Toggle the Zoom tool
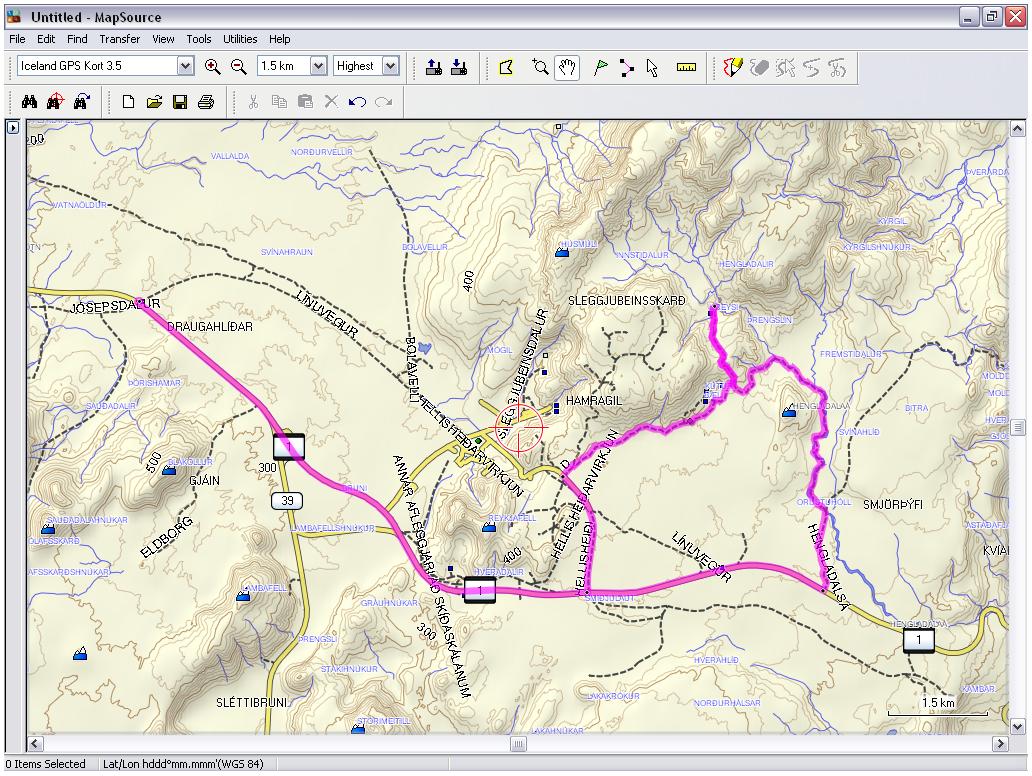Viewport: 1032px width, 776px height. [x=541, y=68]
